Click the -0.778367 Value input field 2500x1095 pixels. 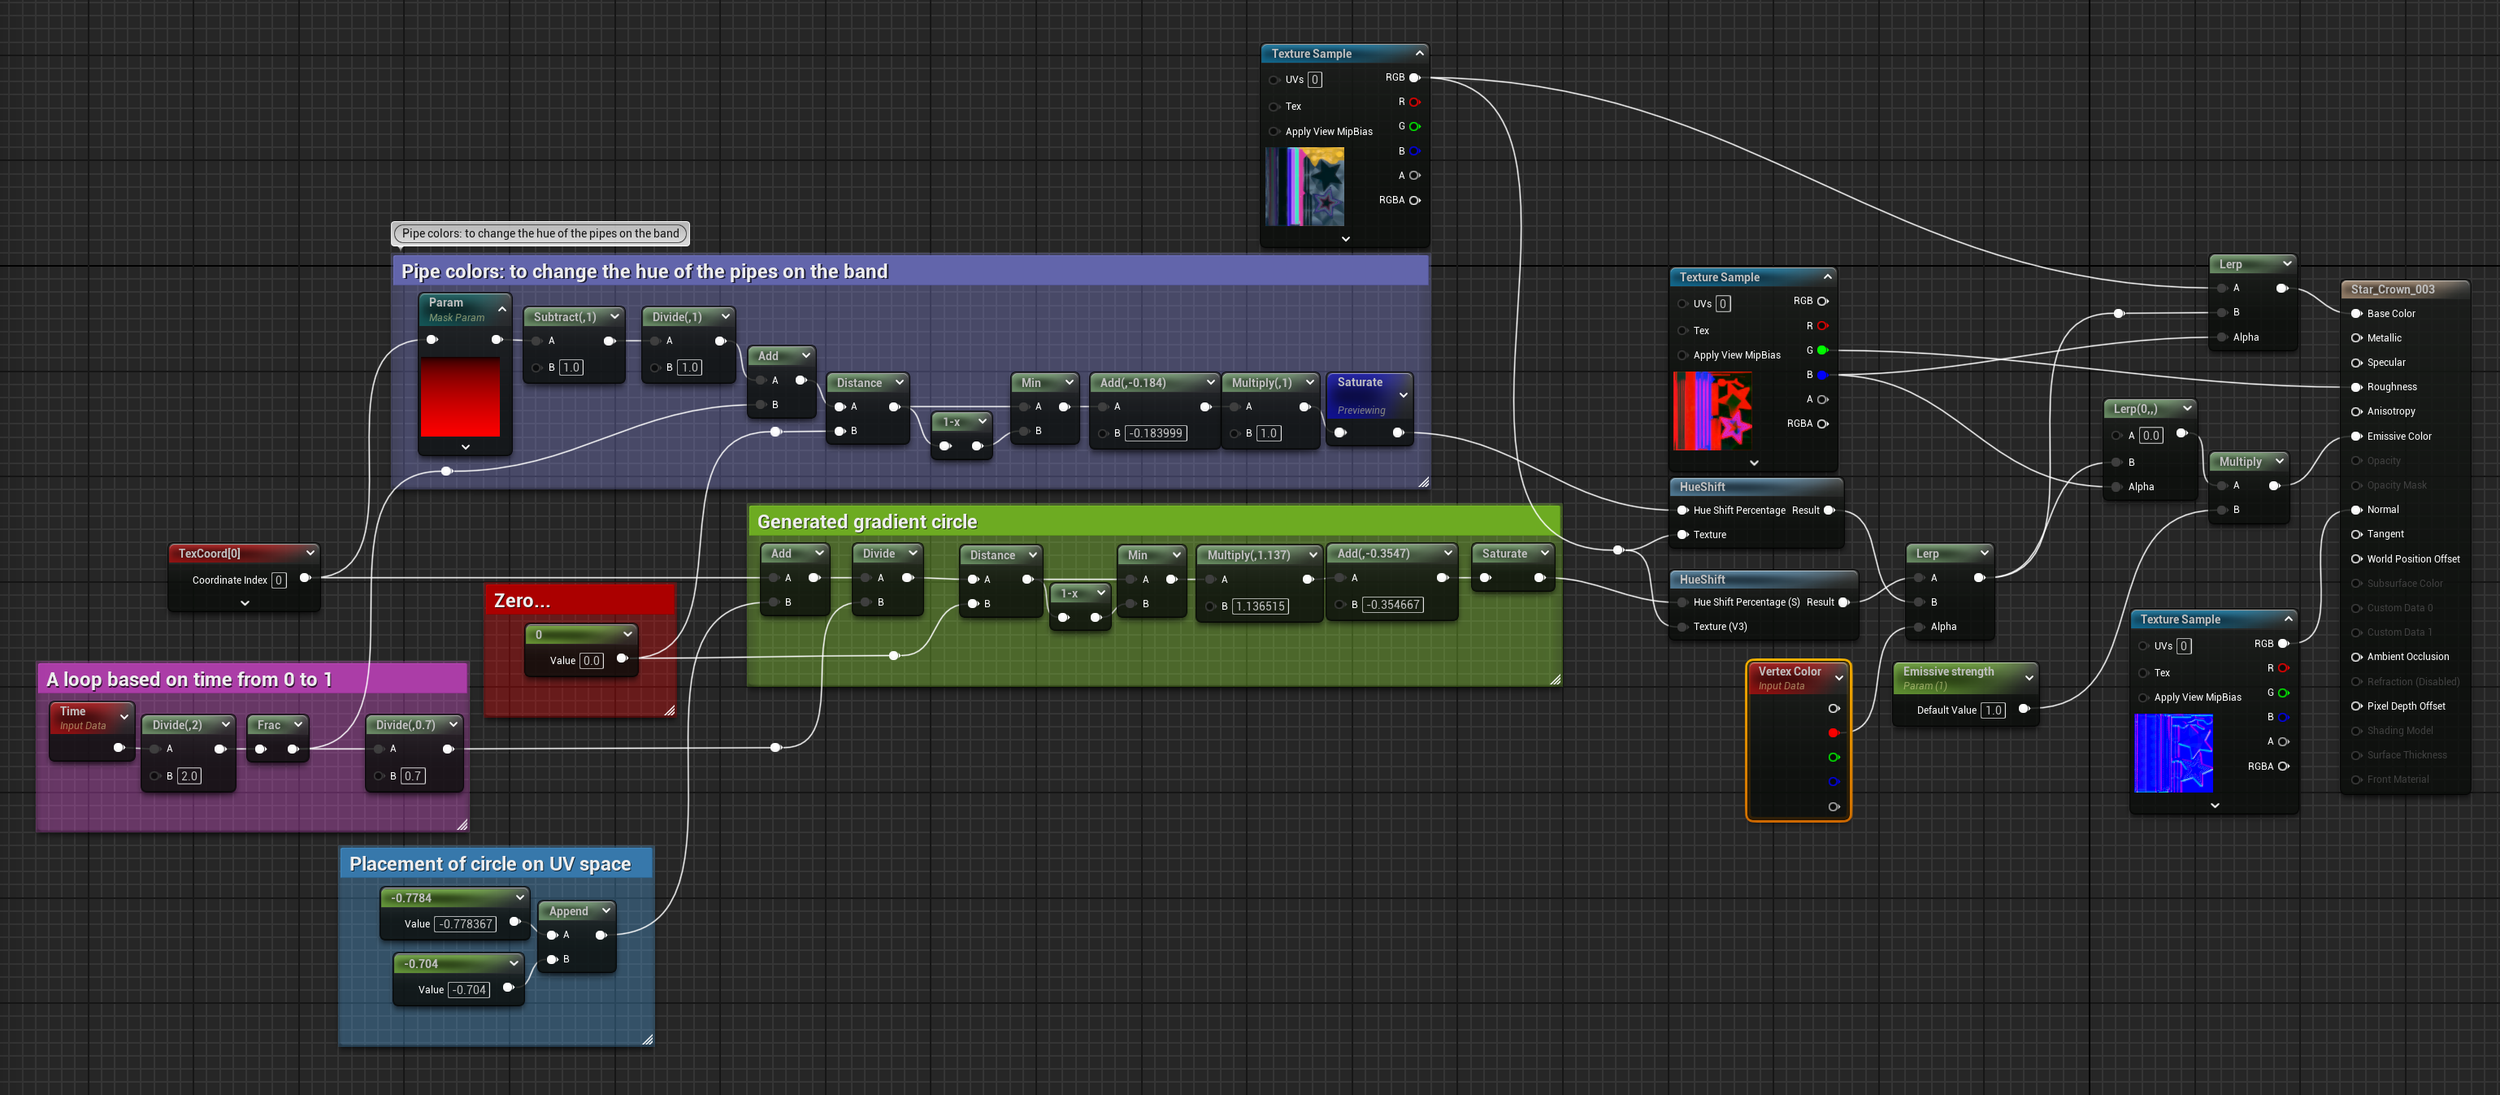click(x=466, y=924)
